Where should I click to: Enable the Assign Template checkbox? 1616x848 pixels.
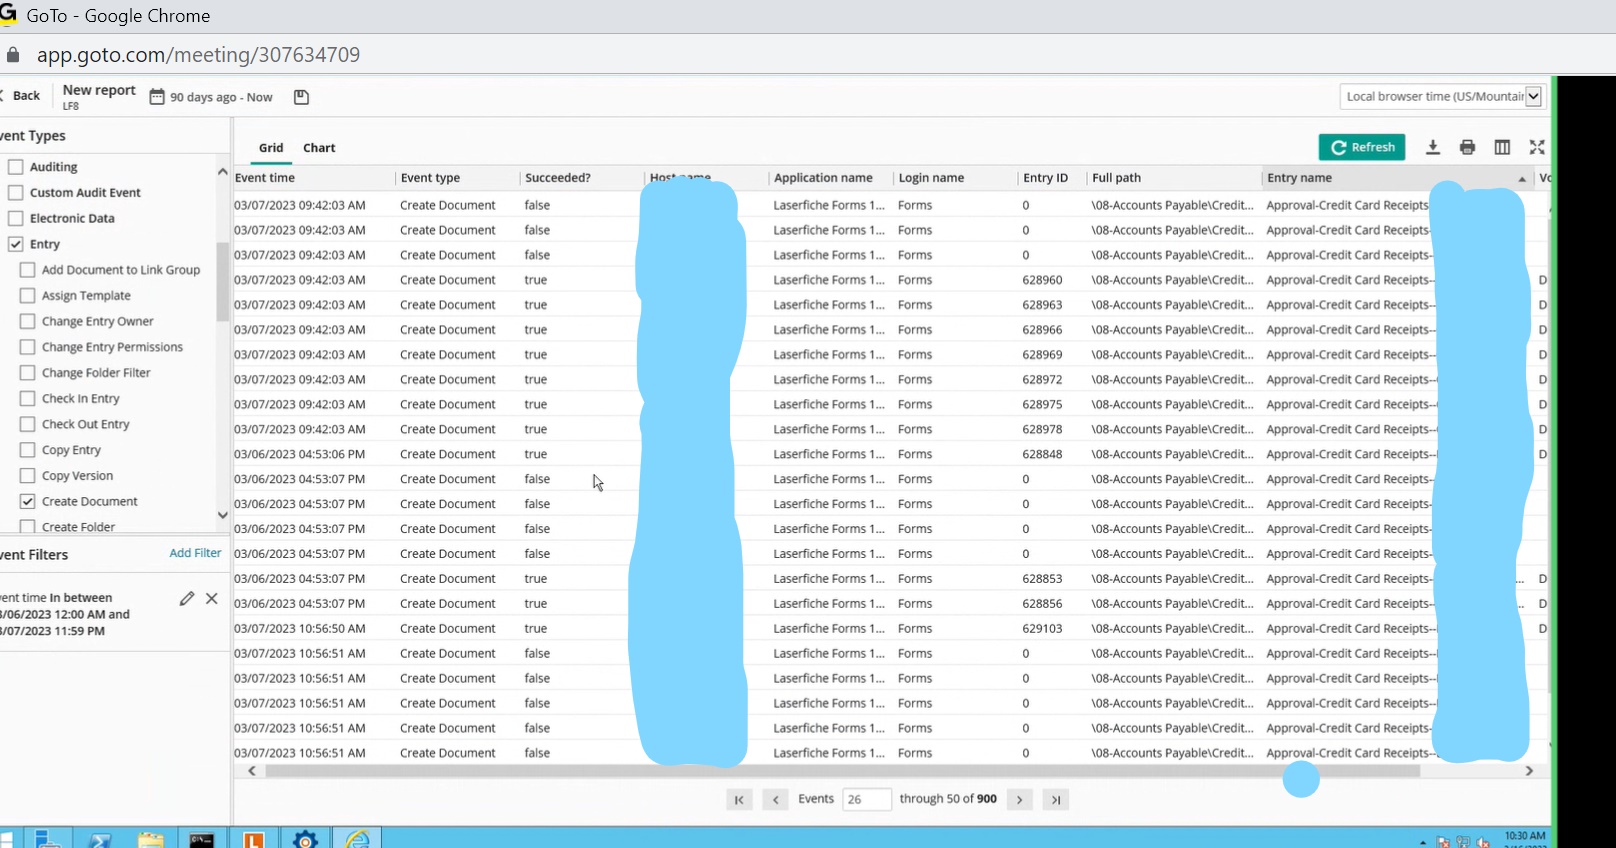pyautogui.click(x=27, y=295)
